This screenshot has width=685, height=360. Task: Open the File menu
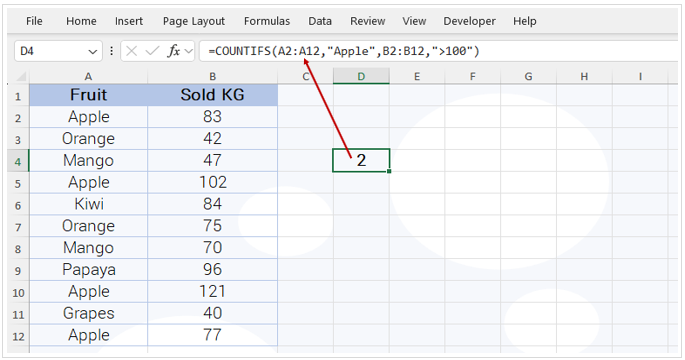(34, 21)
